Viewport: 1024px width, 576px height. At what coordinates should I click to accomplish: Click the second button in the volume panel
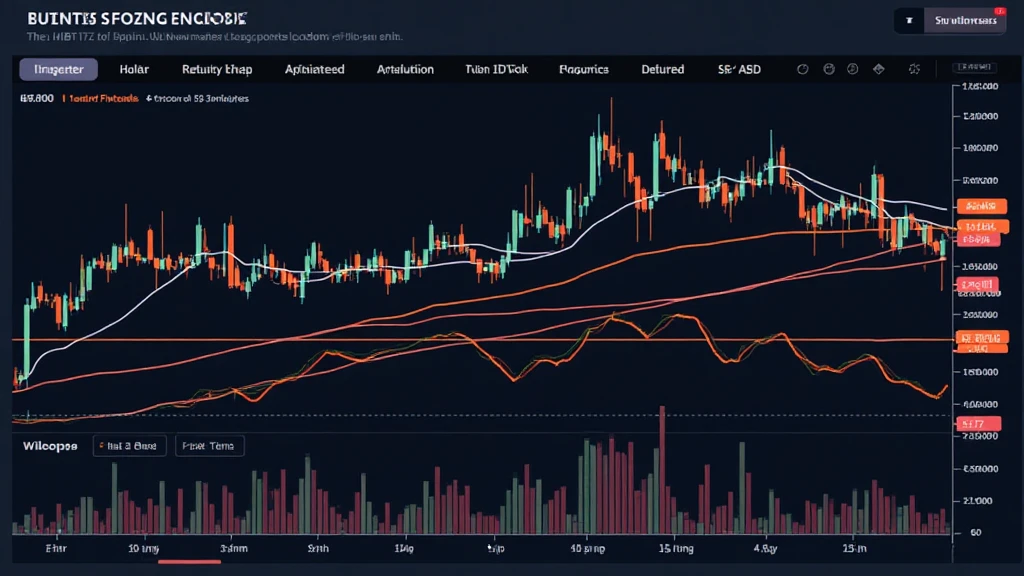(209, 446)
